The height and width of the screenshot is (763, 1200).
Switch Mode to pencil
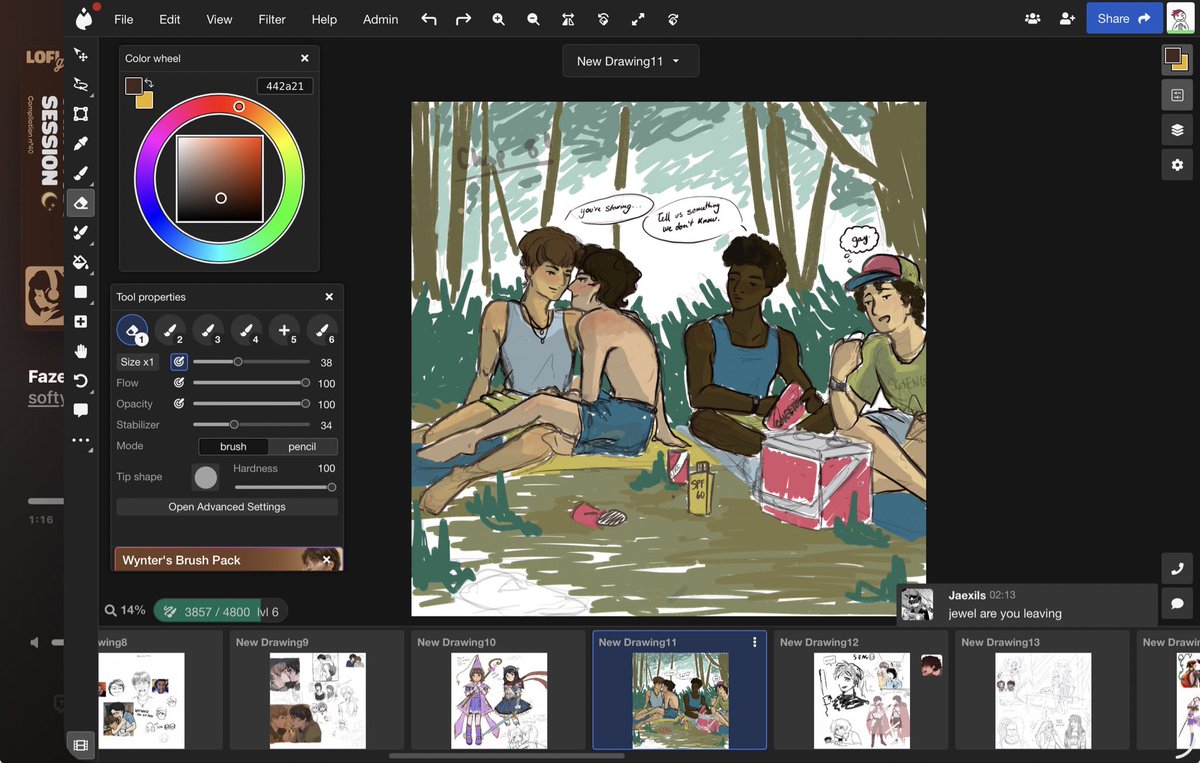coord(302,446)
